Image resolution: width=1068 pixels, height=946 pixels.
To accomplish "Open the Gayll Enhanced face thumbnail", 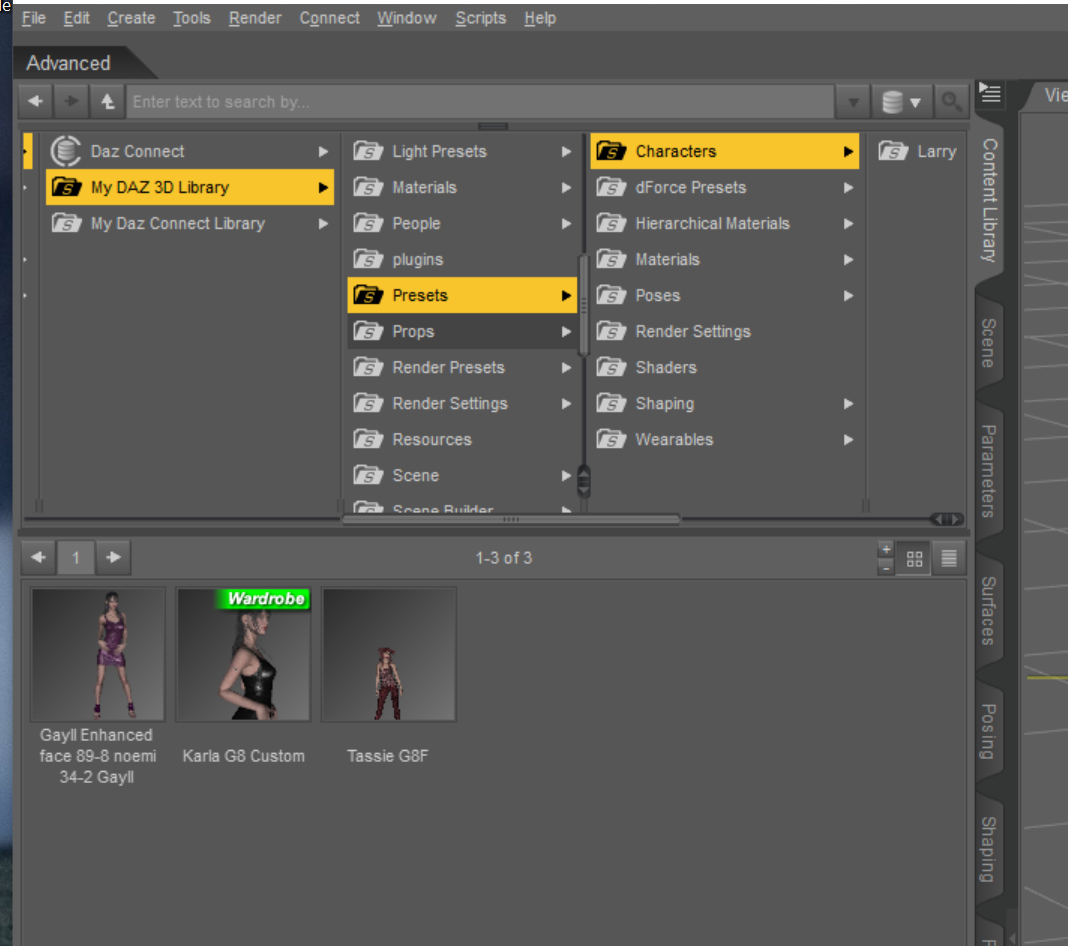I will [97, 655].
